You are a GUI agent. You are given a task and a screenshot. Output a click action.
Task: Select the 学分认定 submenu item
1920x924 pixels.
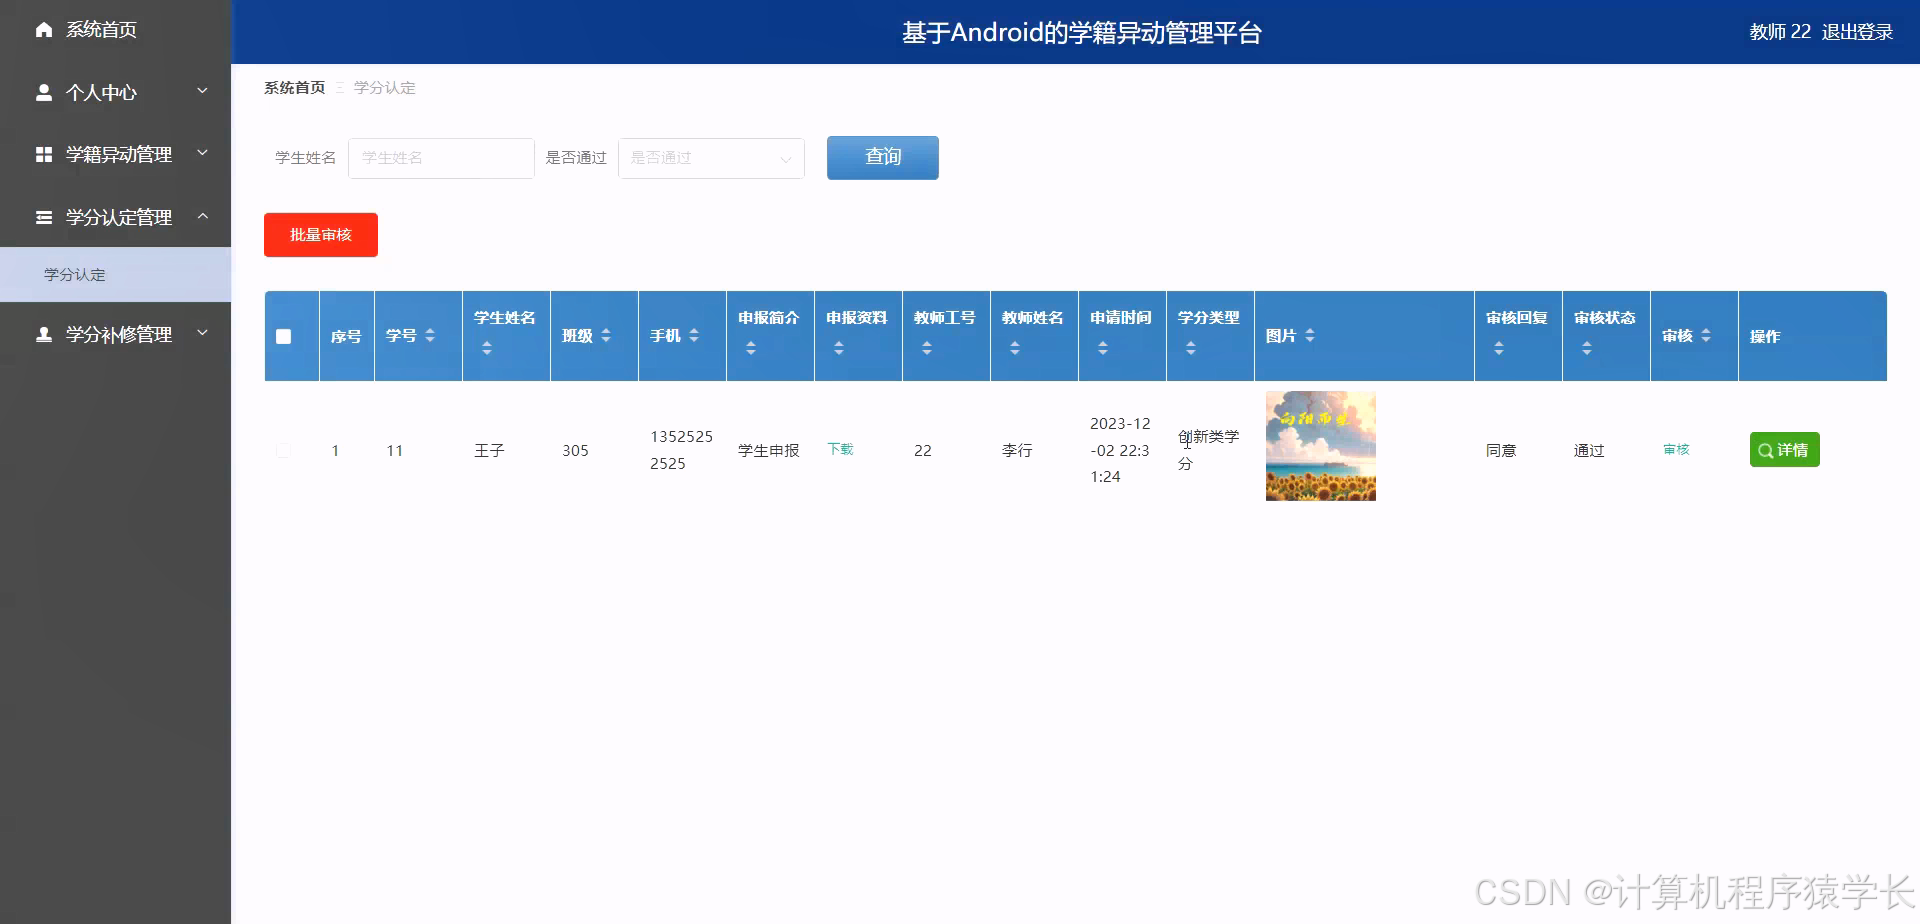click(x=74, y=274)
